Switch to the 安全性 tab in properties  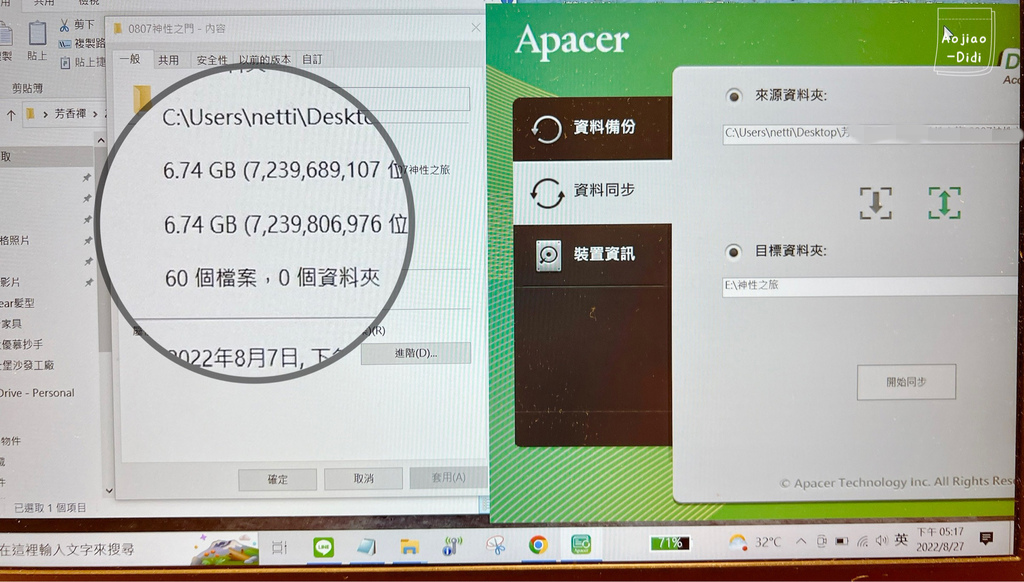tap(212, 60)
